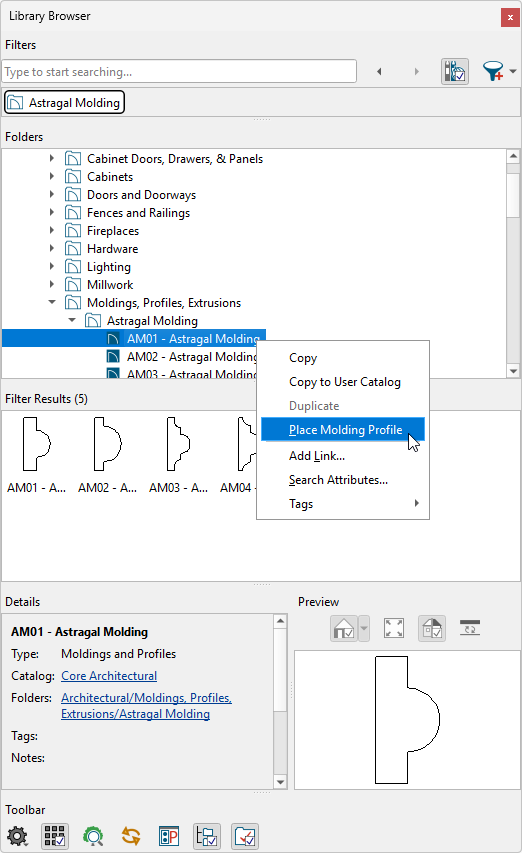
Task: Open Library Browser preferences gear icon
Action: click(x=17, y=836)
